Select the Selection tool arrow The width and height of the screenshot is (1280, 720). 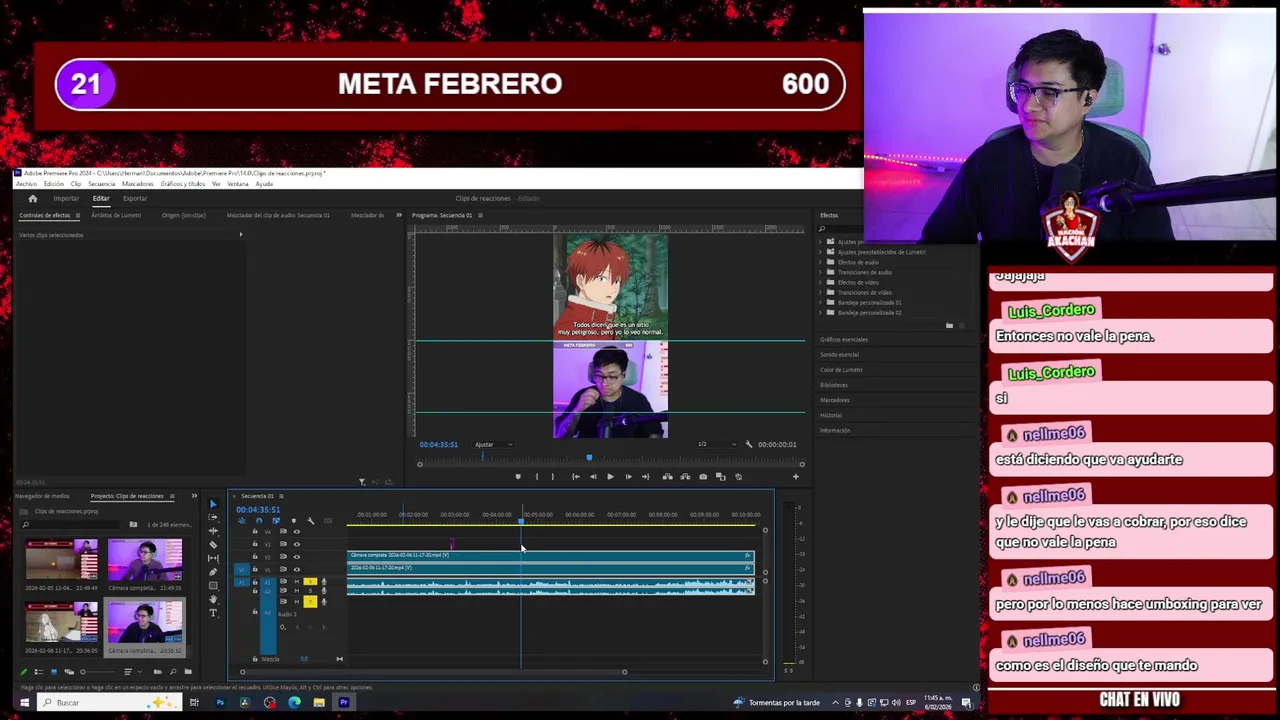tap(213, 504)
